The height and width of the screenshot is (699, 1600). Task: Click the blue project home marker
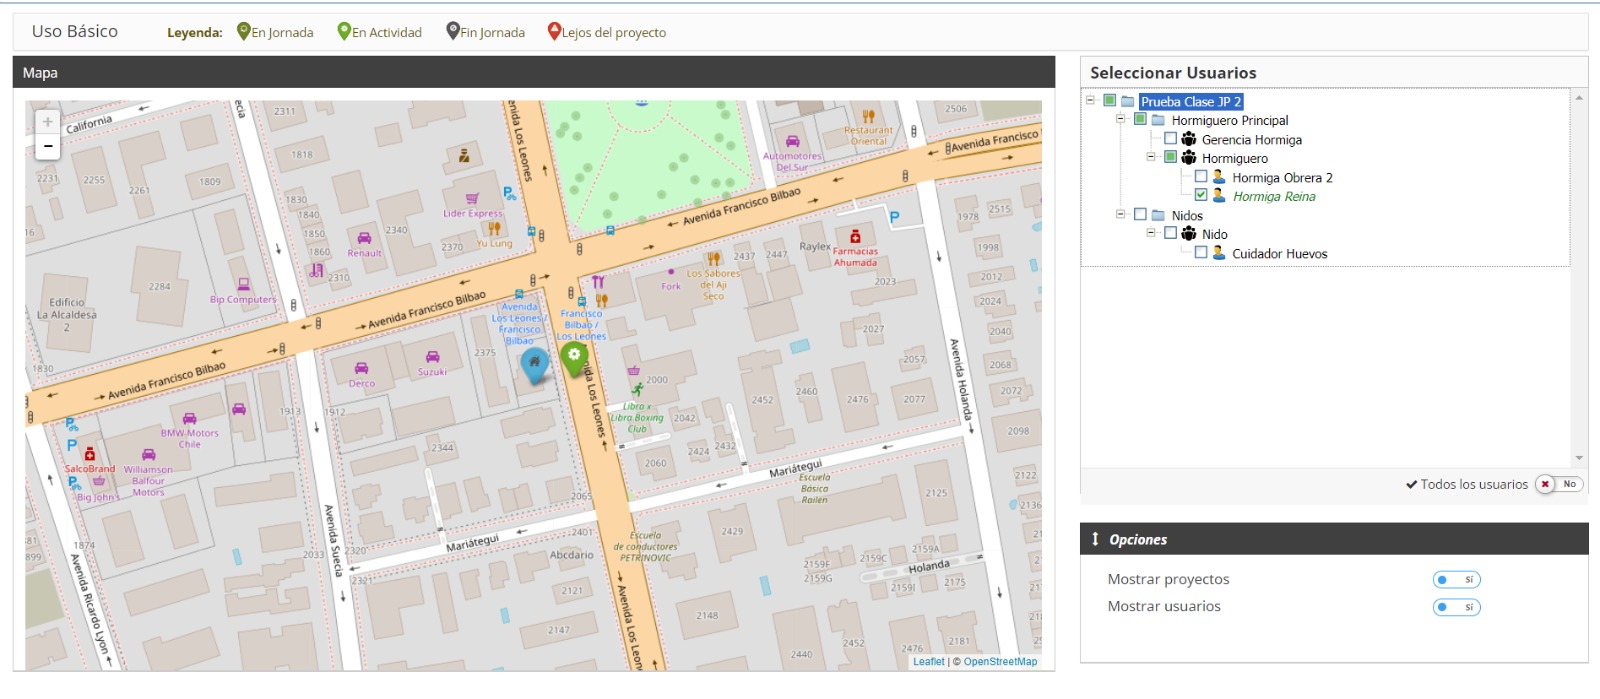pos(535,364)
